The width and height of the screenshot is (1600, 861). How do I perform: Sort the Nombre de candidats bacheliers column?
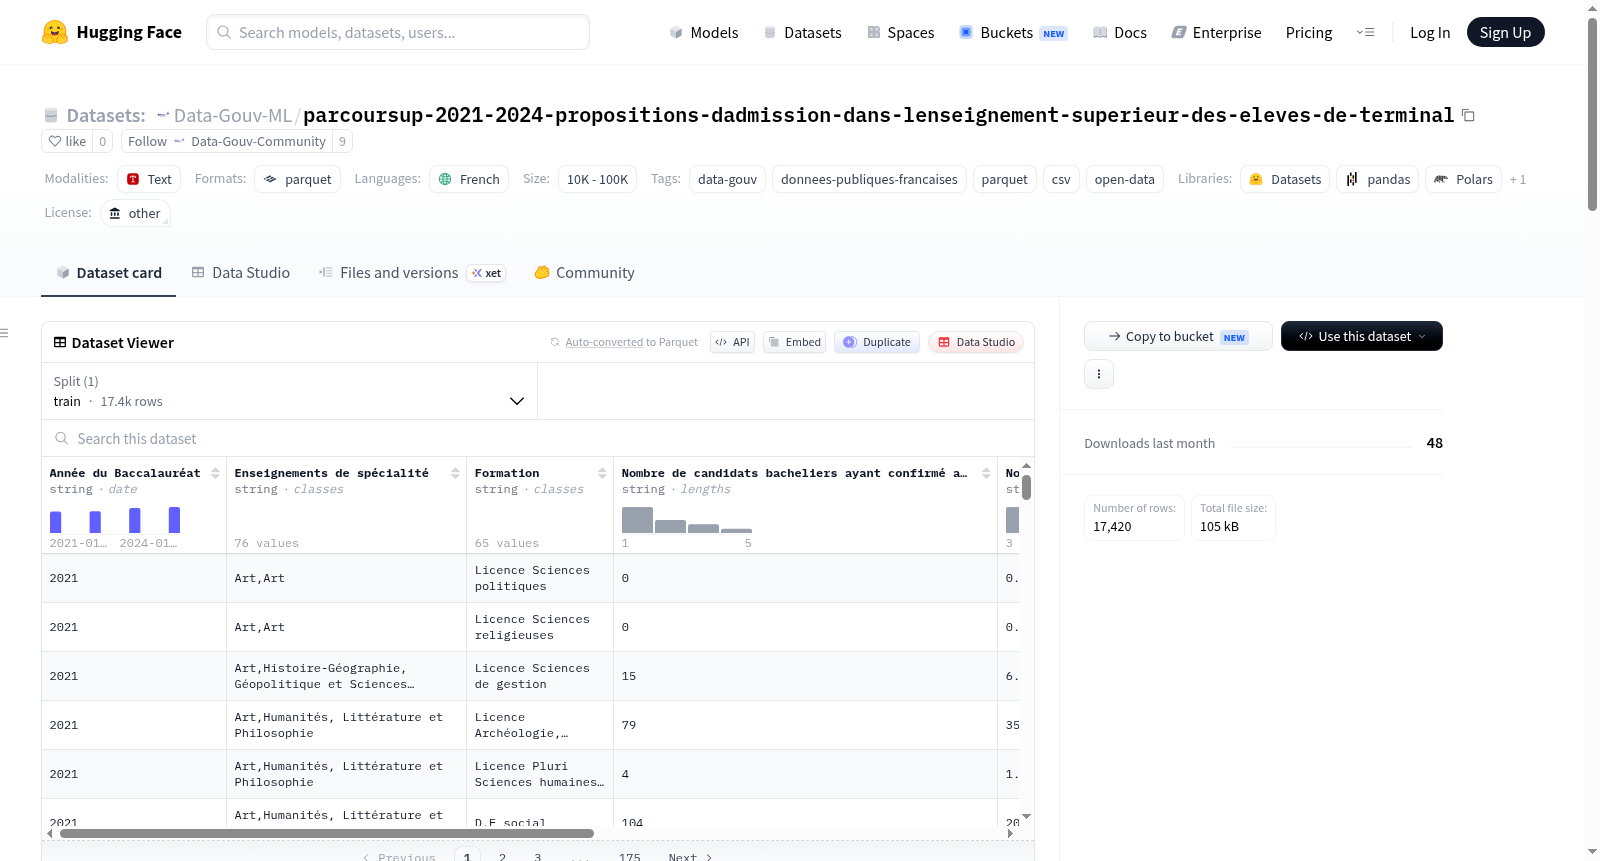[x=986, y=473]
